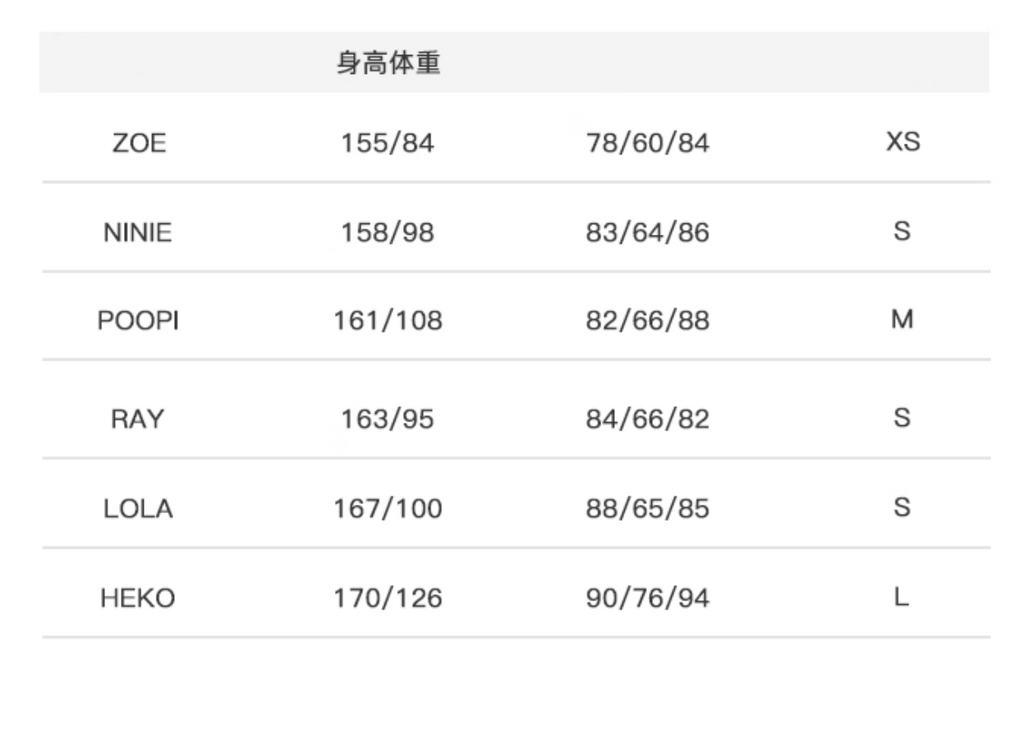
Task: Select the 90/76/94 measurements cell
Action: point(647,599)
